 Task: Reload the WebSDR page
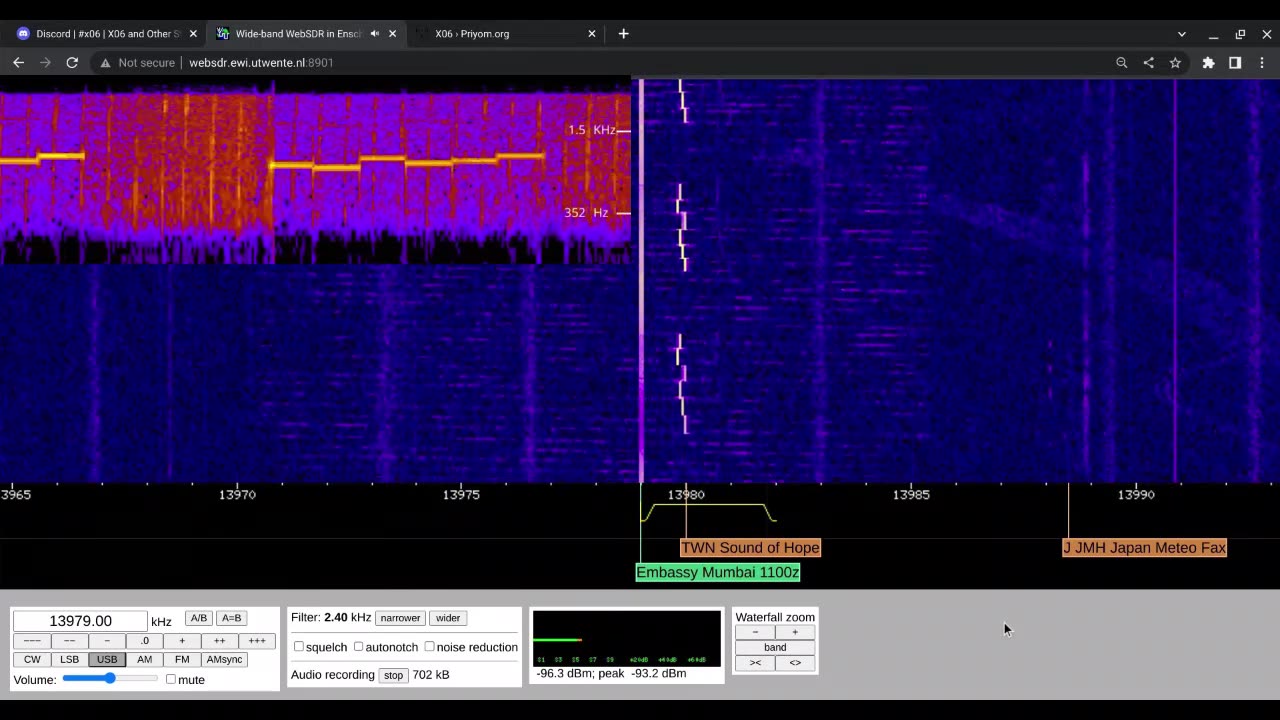tap(72, 62)
